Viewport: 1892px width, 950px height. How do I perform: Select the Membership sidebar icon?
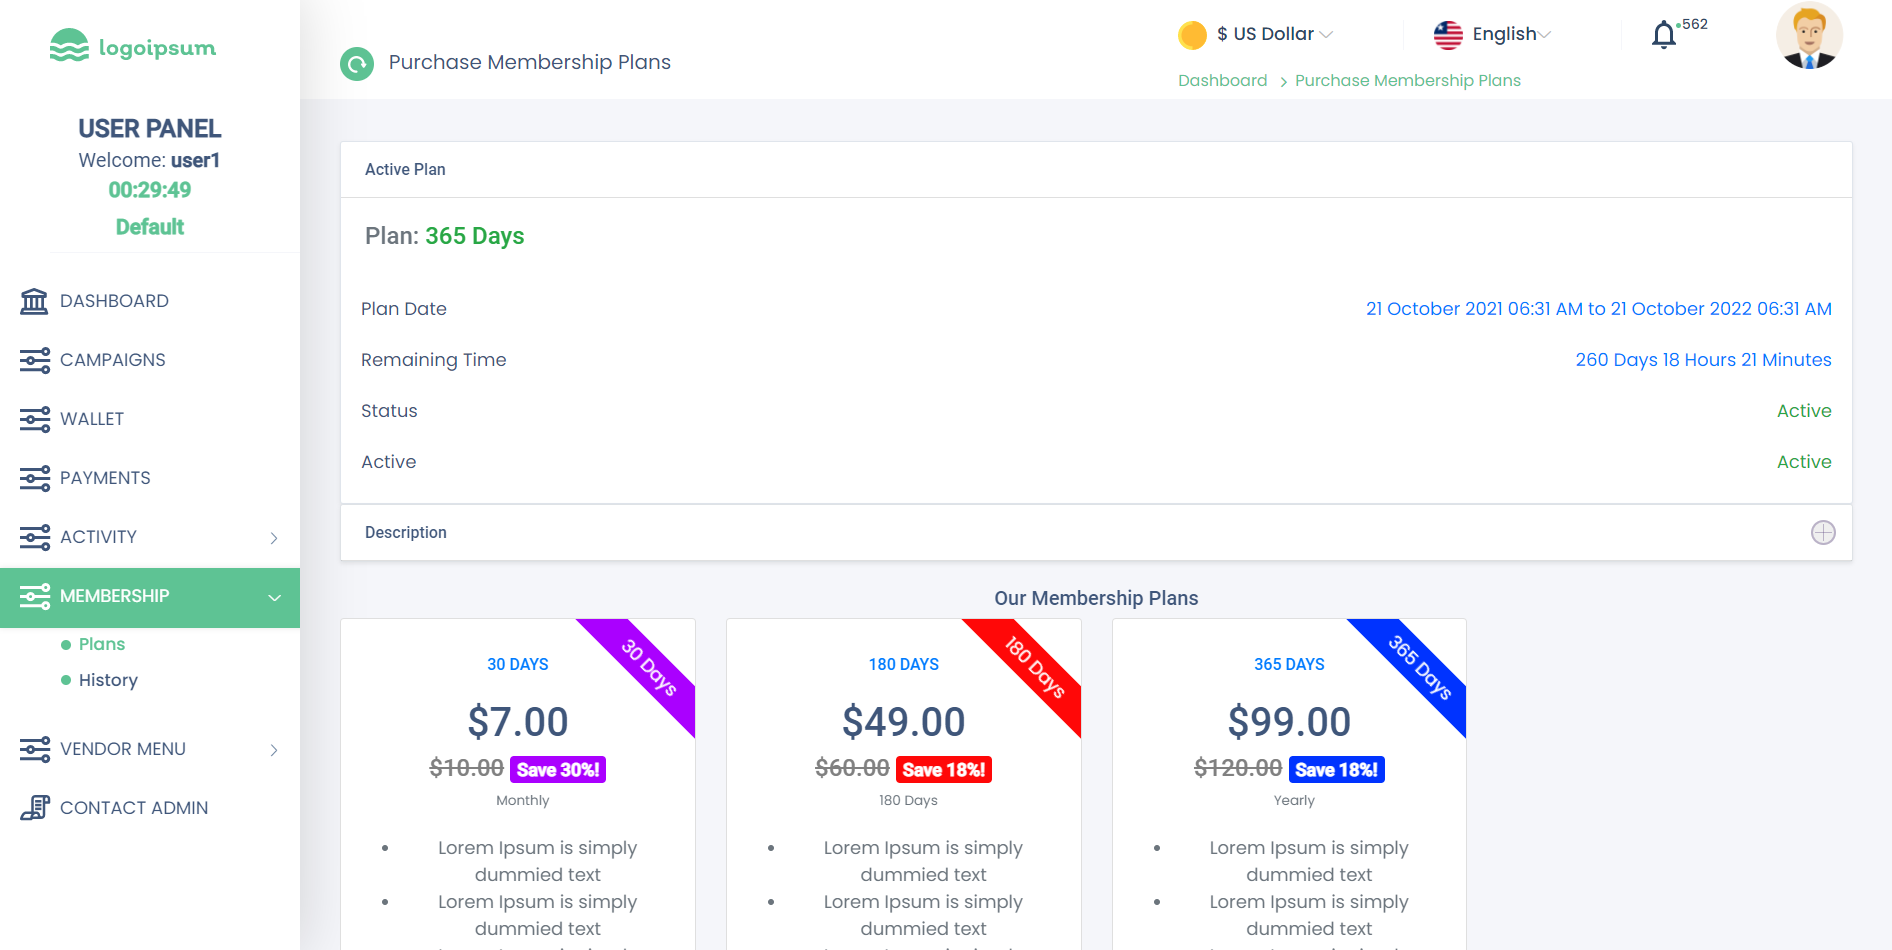click(34, 595)
